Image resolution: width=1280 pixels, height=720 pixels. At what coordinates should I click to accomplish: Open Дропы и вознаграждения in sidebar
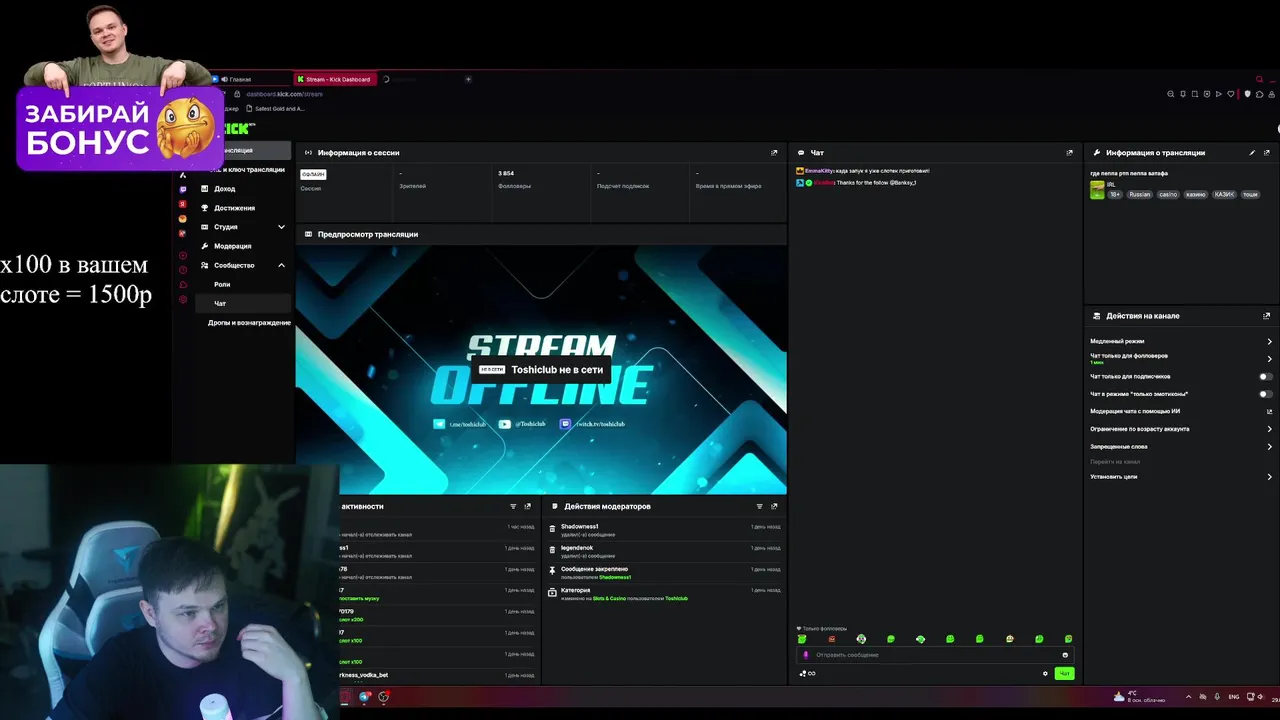(x=249, y=323)
